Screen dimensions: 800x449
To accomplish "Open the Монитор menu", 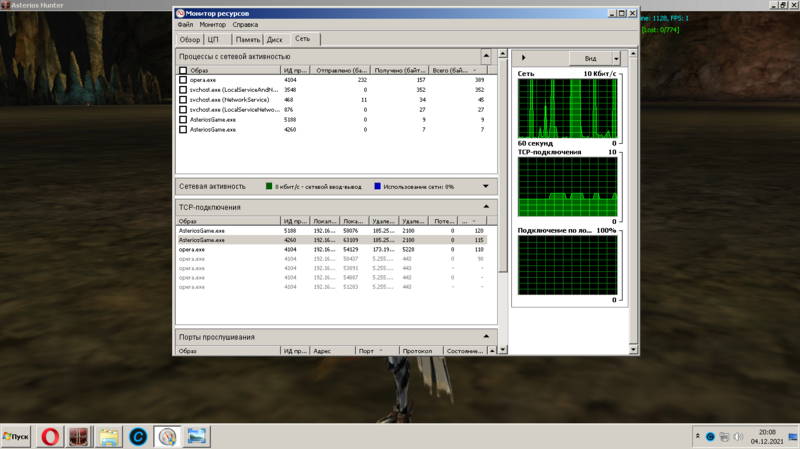I will (x=213, y=24).
